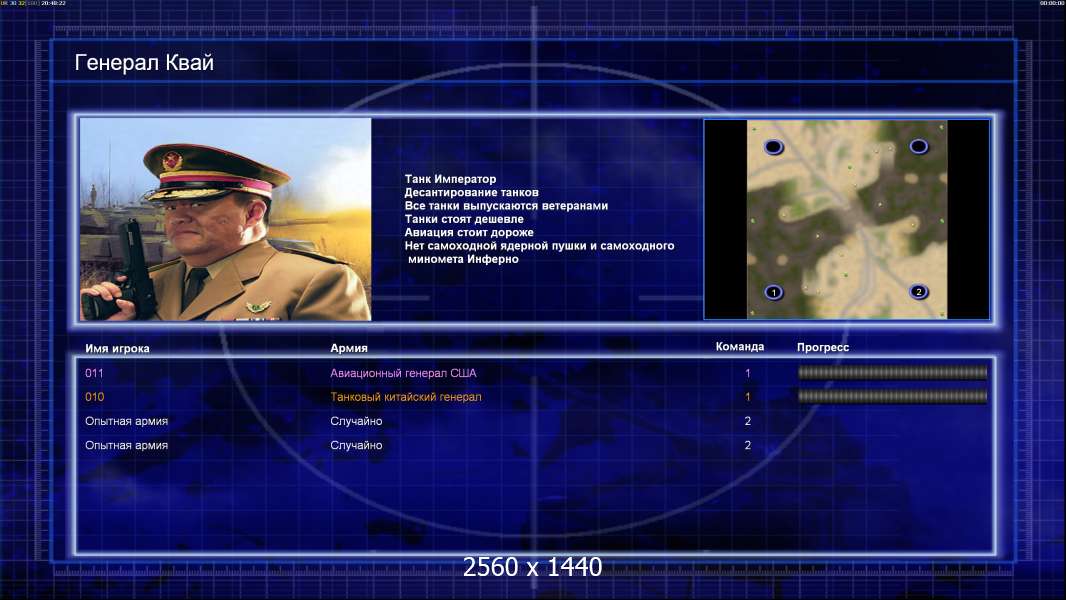Click 'Случайно' in the first Опытная армия row
The width and height of the screenshot is (1066, 600).
point(356,421)
